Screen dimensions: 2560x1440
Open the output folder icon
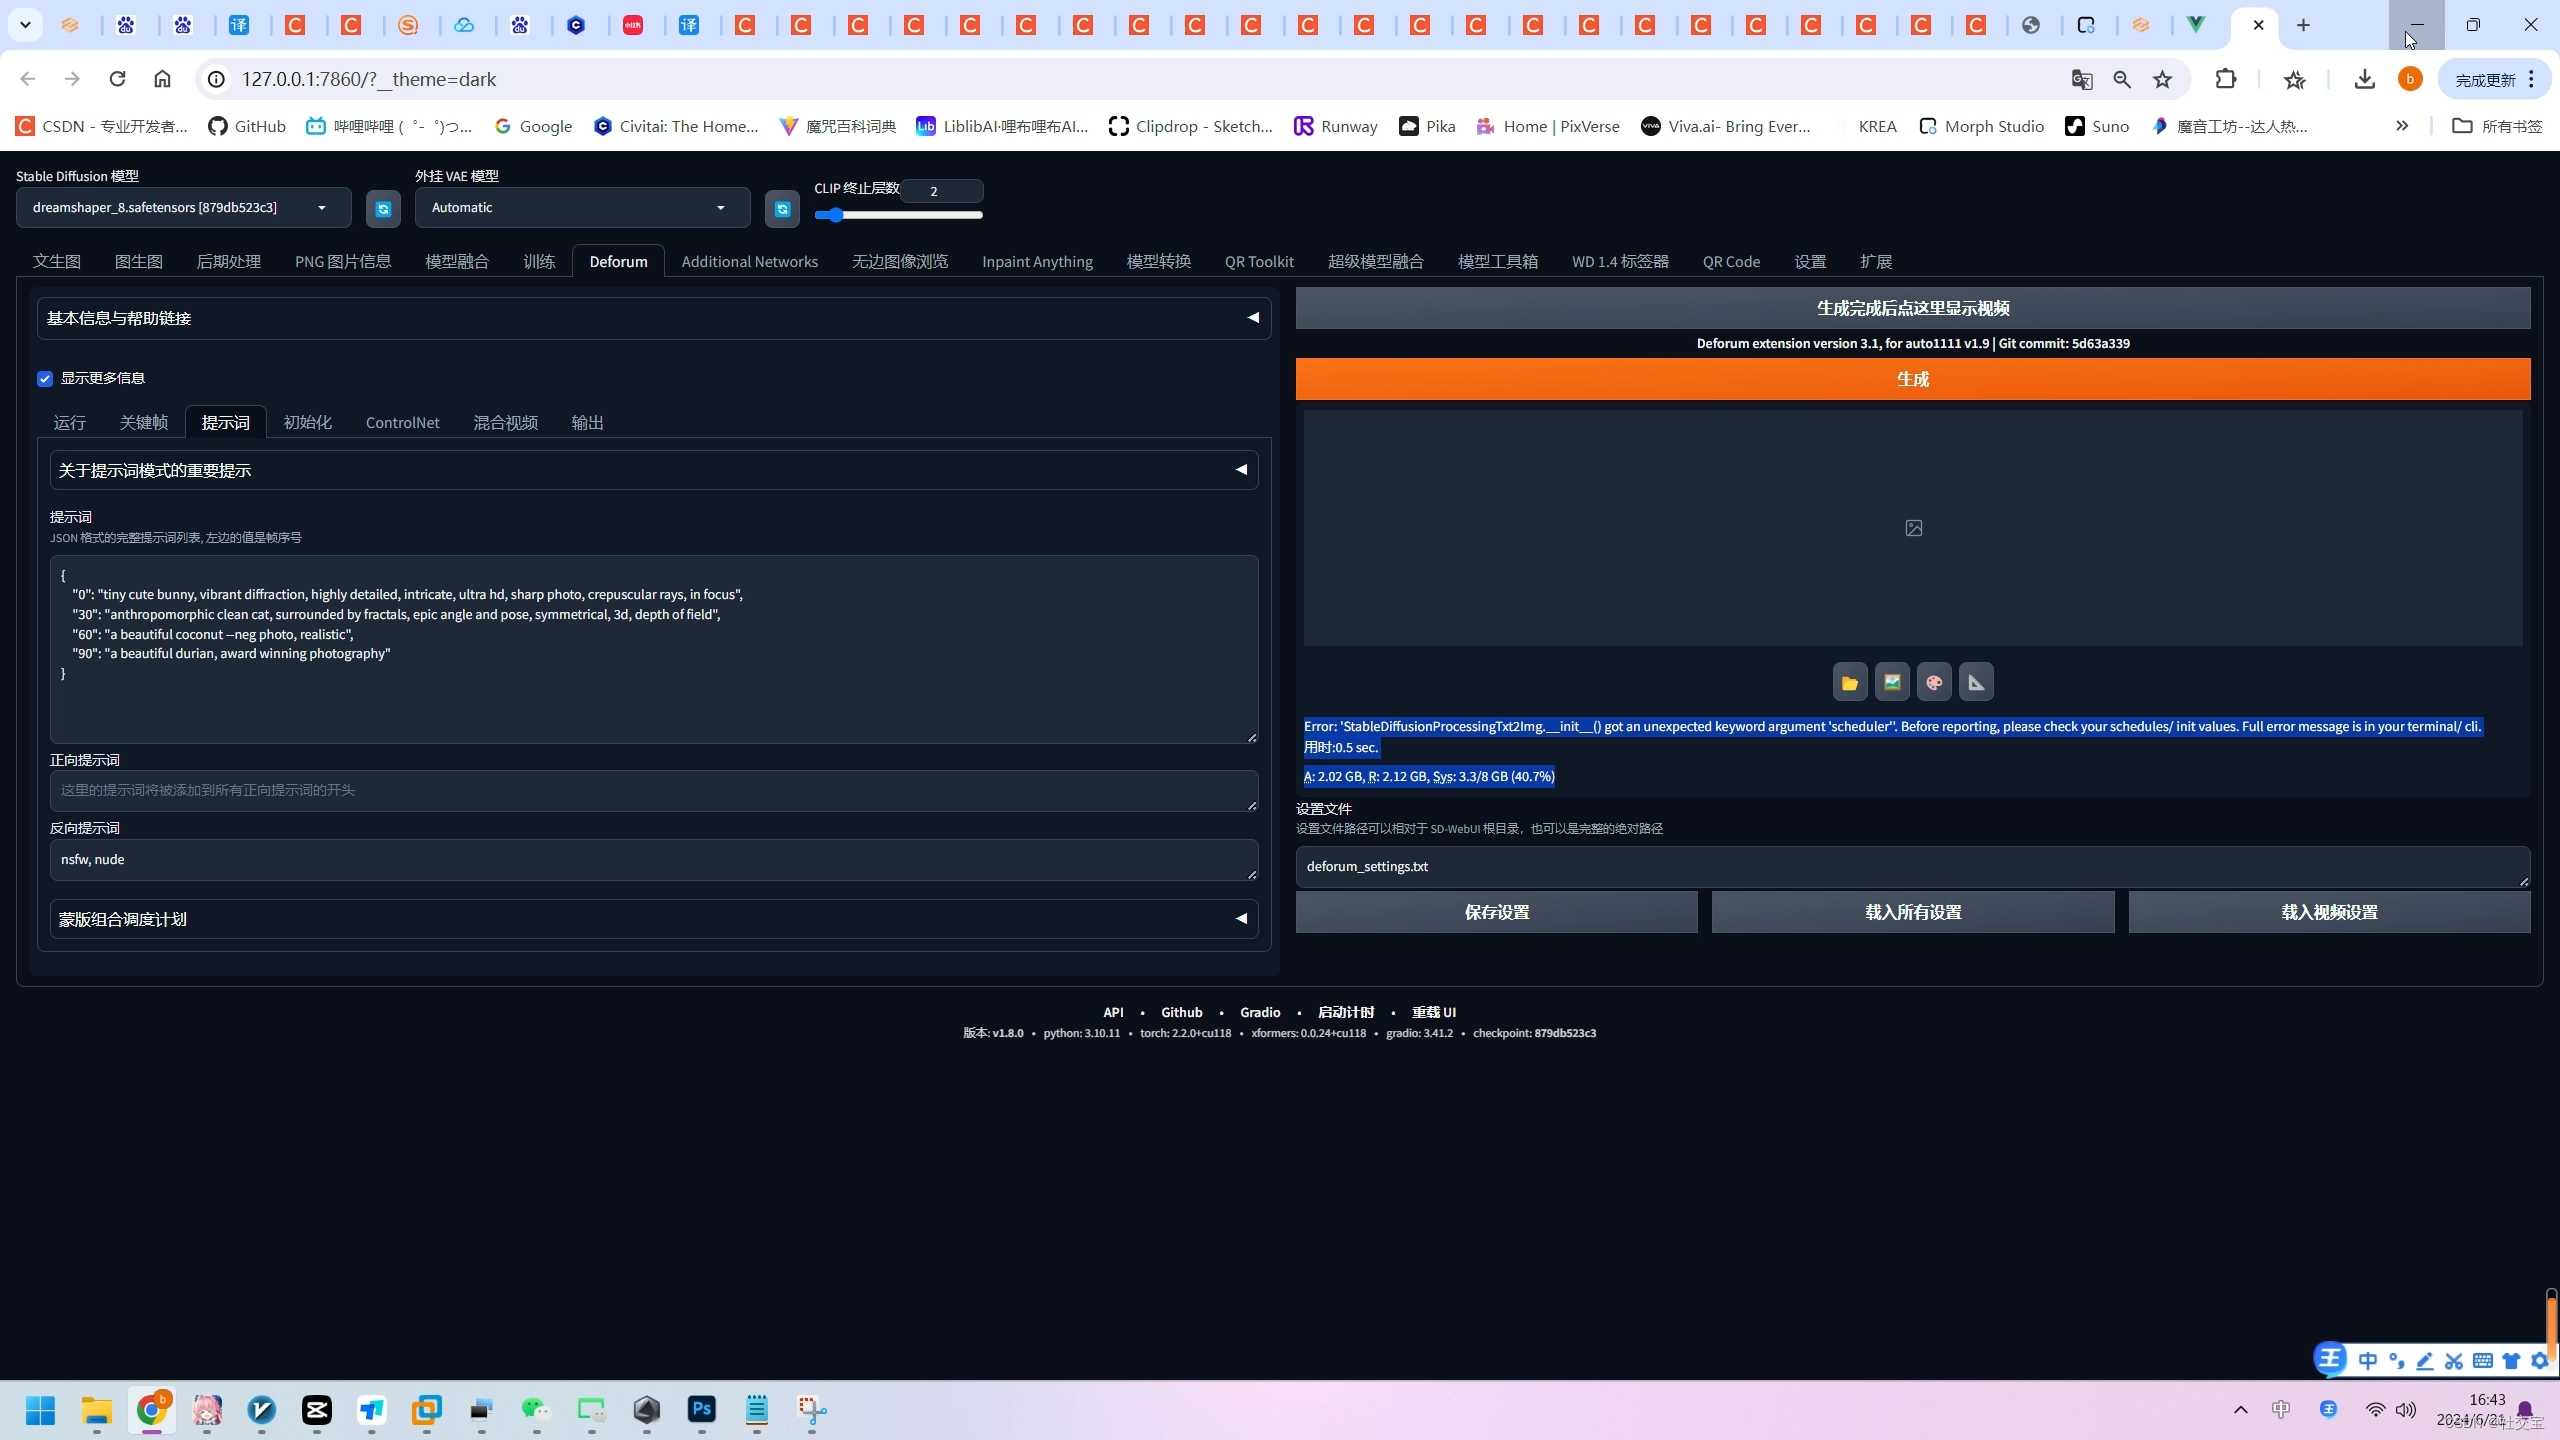coord(1850,682)
